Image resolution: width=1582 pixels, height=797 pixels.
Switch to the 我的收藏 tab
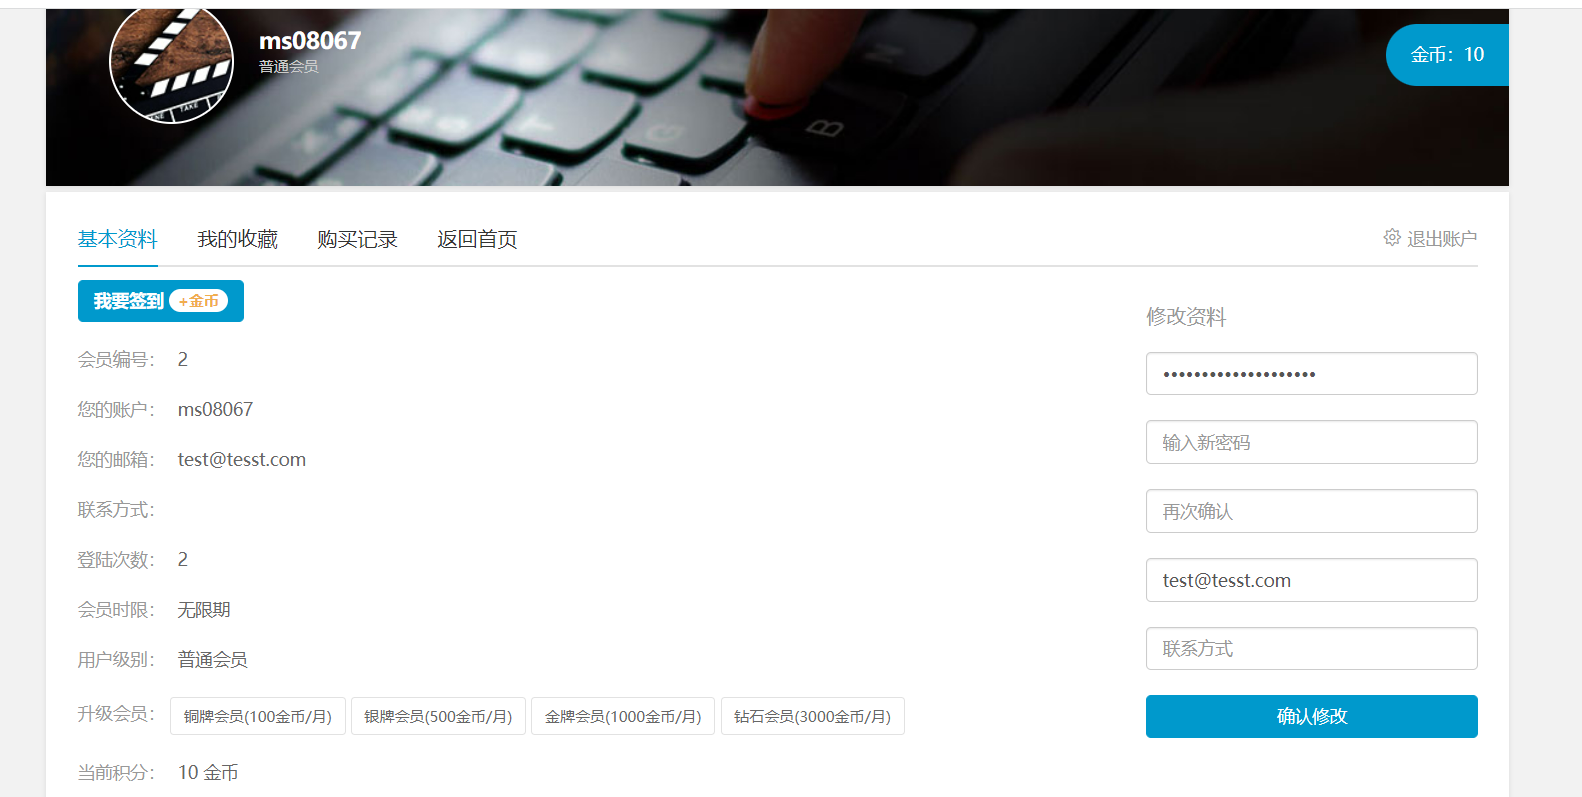click(237, 239)
